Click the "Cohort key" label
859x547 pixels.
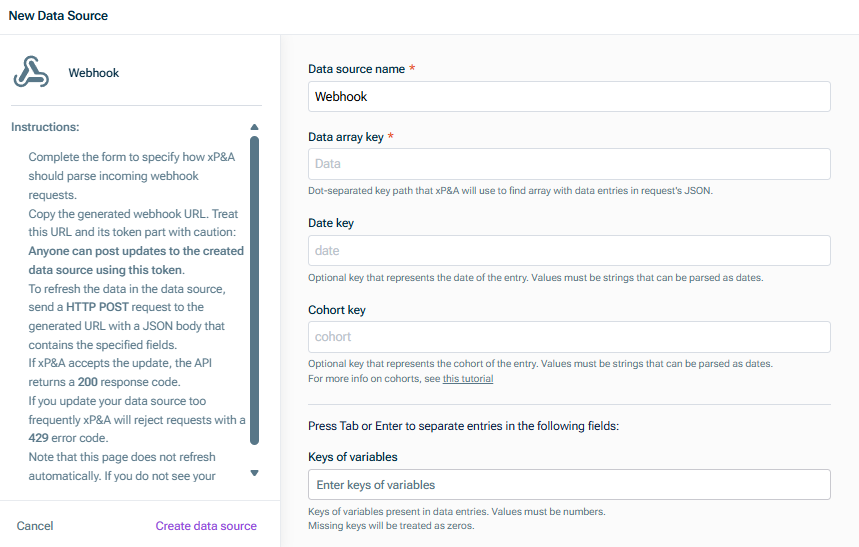tap(337, 310)
